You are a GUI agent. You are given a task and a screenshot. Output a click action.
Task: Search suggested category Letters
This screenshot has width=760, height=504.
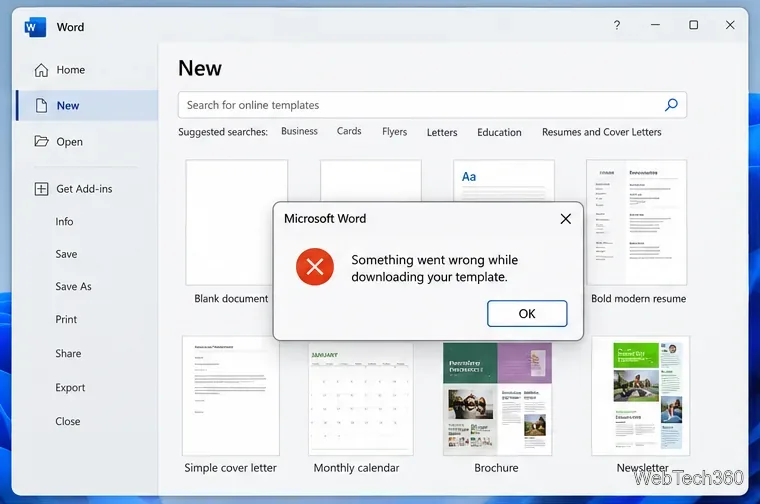point(442,132)
